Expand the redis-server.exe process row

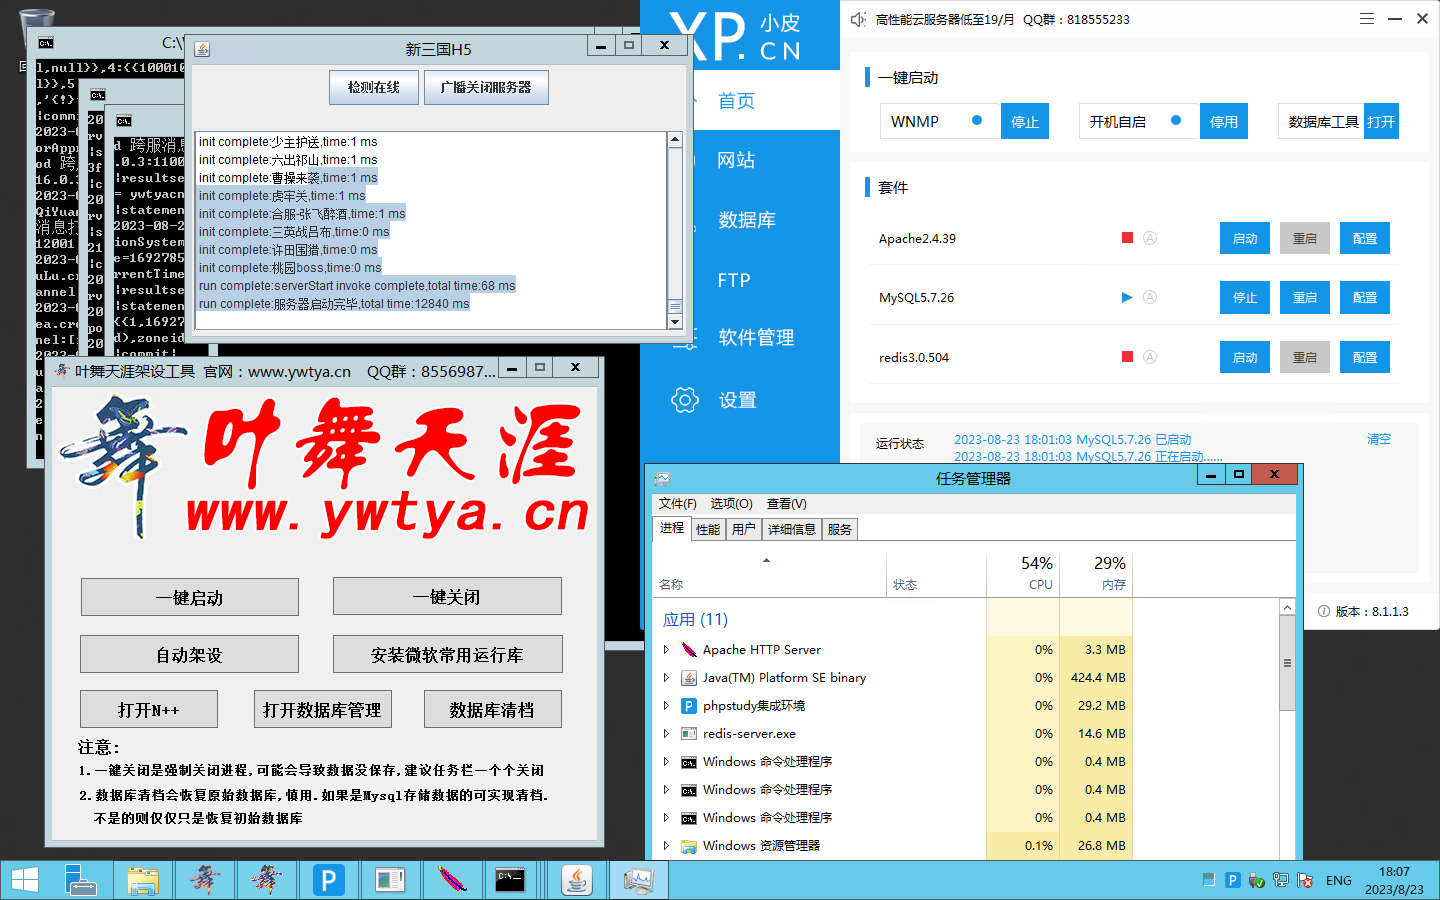(x=666, y=733)
